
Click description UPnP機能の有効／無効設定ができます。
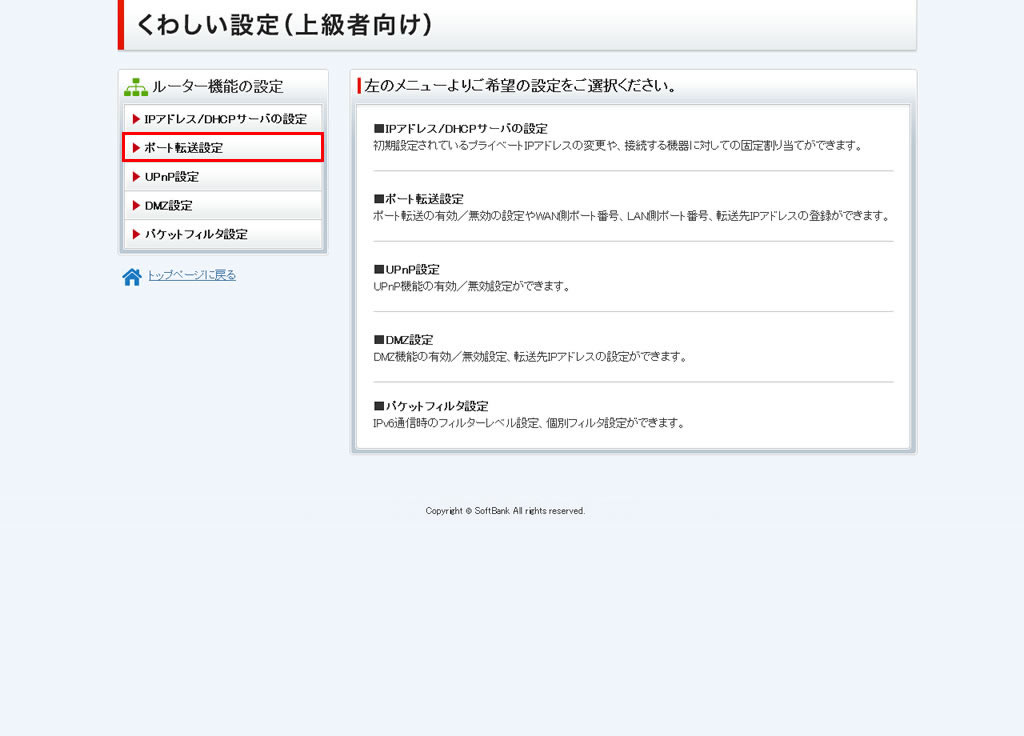472,286
